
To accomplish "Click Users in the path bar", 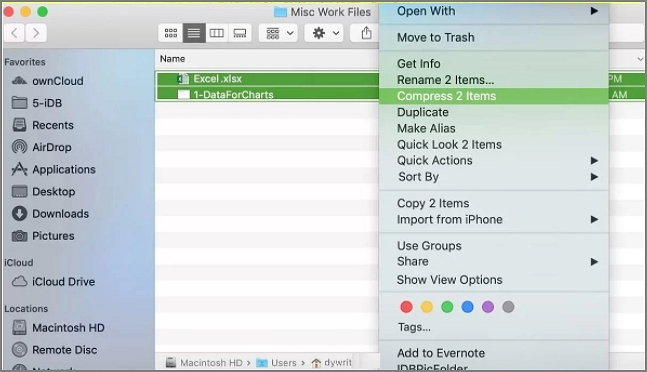I will pyautogui.click(x=276, y=363).
